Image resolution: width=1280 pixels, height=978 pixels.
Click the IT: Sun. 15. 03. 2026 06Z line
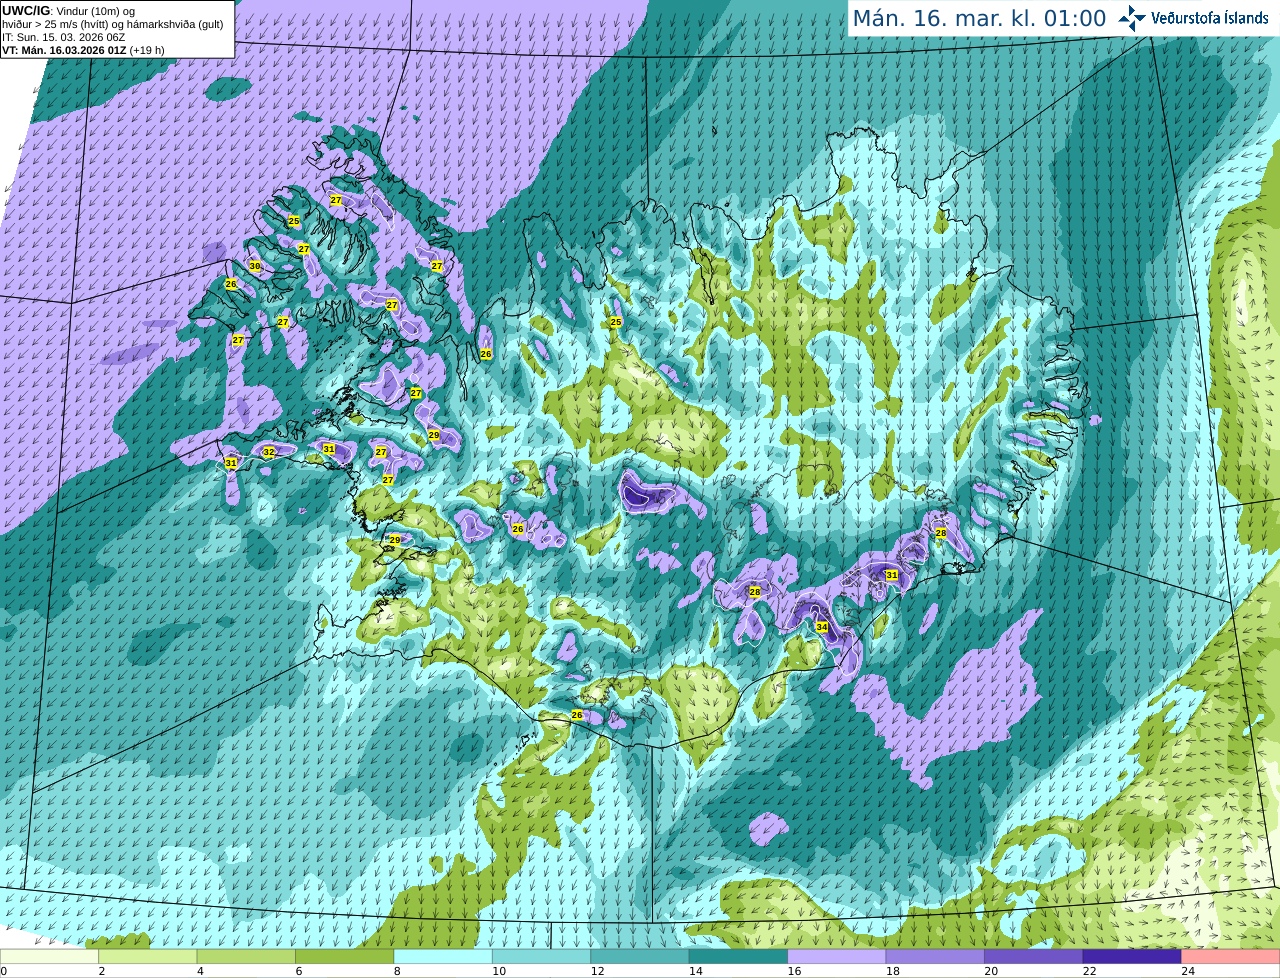[x=64, y=37]
